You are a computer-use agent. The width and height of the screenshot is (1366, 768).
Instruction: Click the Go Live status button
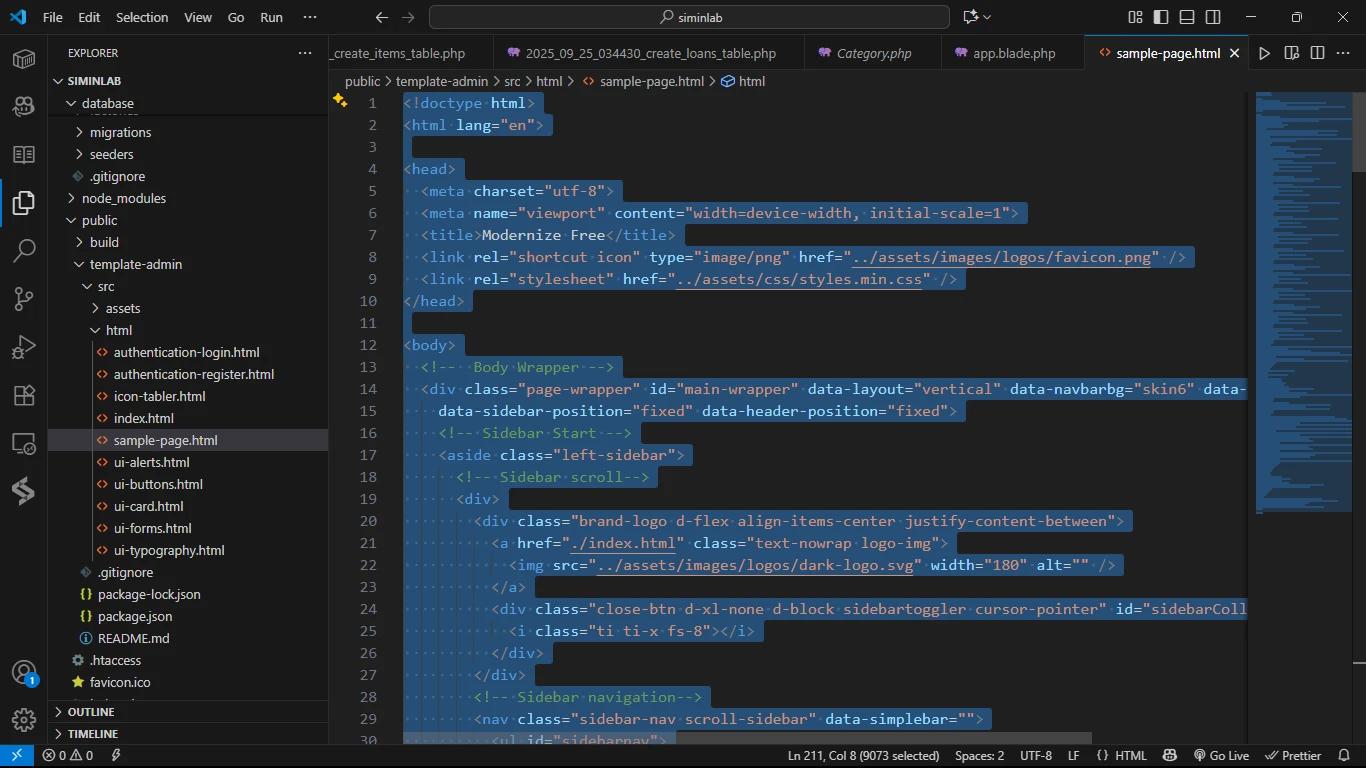[x=1221, y=756]
